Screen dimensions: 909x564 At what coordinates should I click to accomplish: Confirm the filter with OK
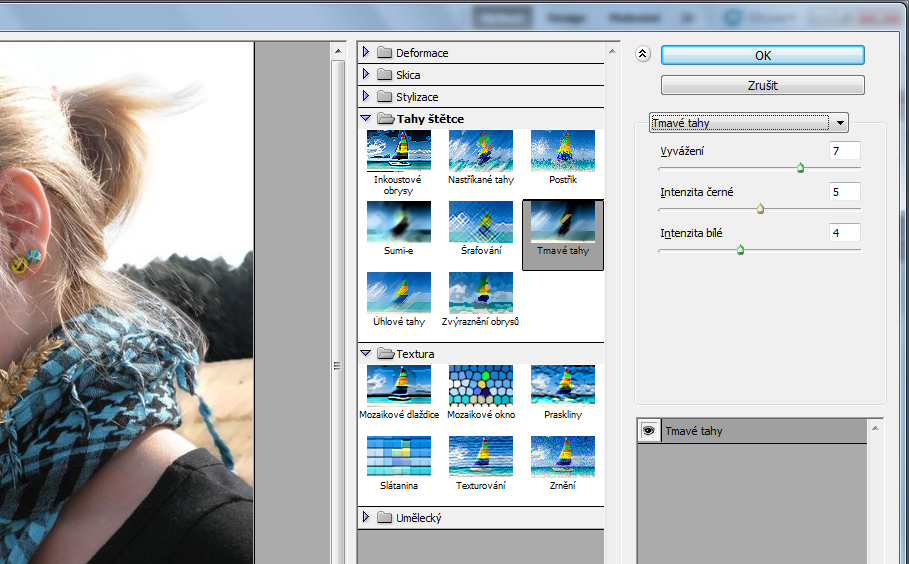pos(762,56)
